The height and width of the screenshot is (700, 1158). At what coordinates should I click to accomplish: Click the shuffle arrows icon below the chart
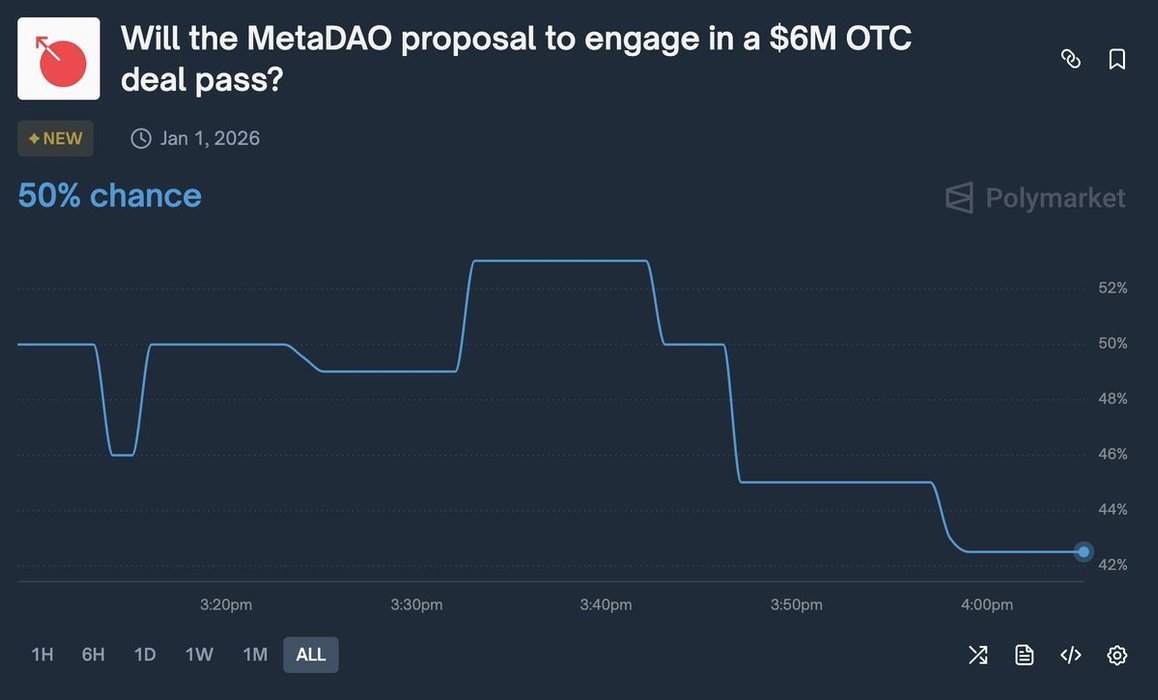pyautogui.click(x=978, y=655)
